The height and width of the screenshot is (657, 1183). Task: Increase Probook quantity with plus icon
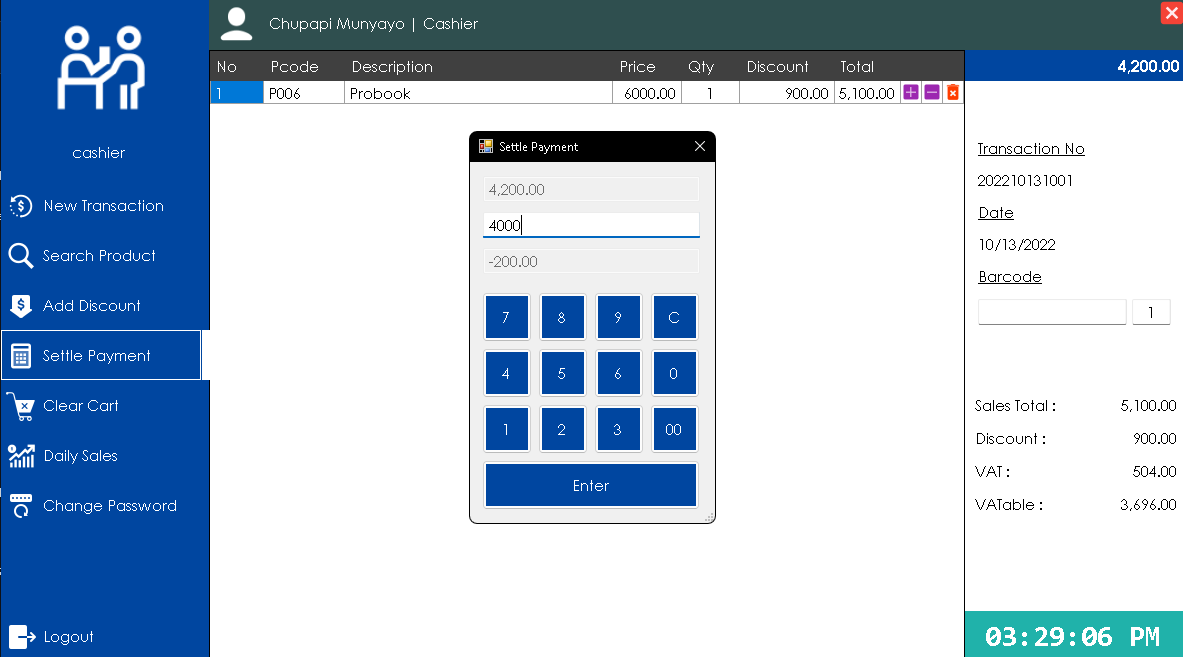tap(911, 93)
